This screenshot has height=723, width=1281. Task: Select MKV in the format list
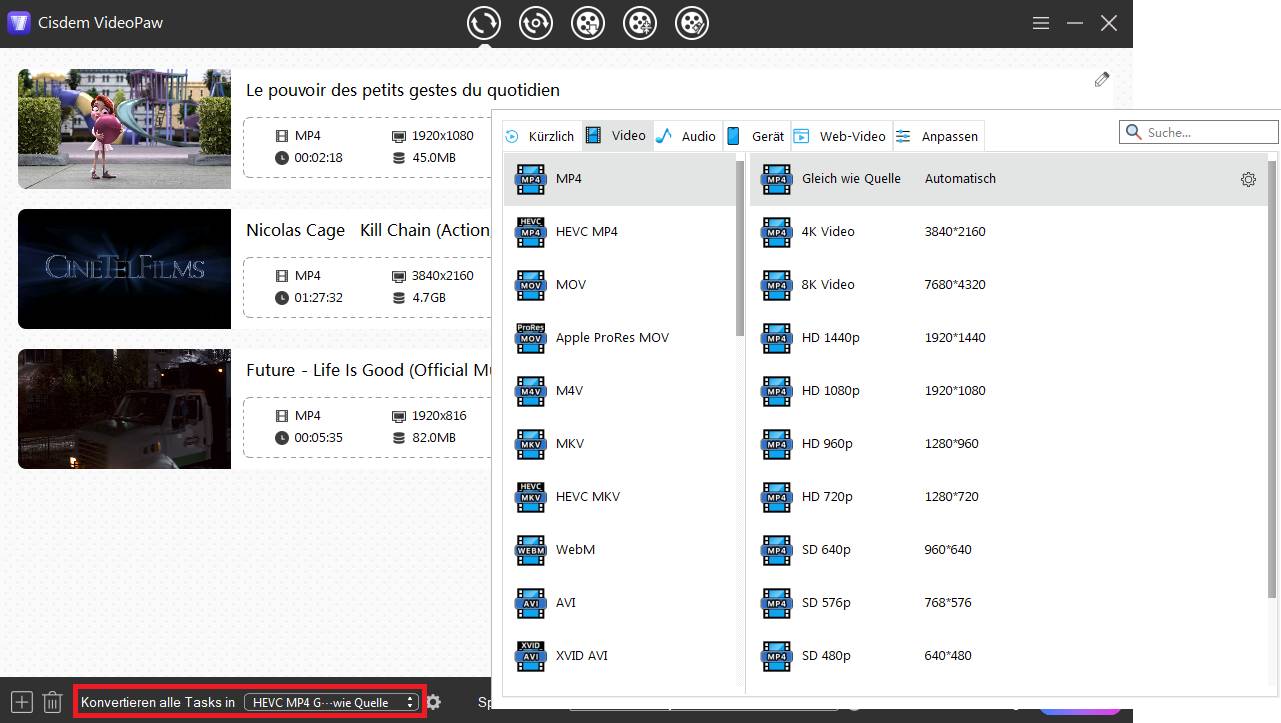click(x=570, y=444)
